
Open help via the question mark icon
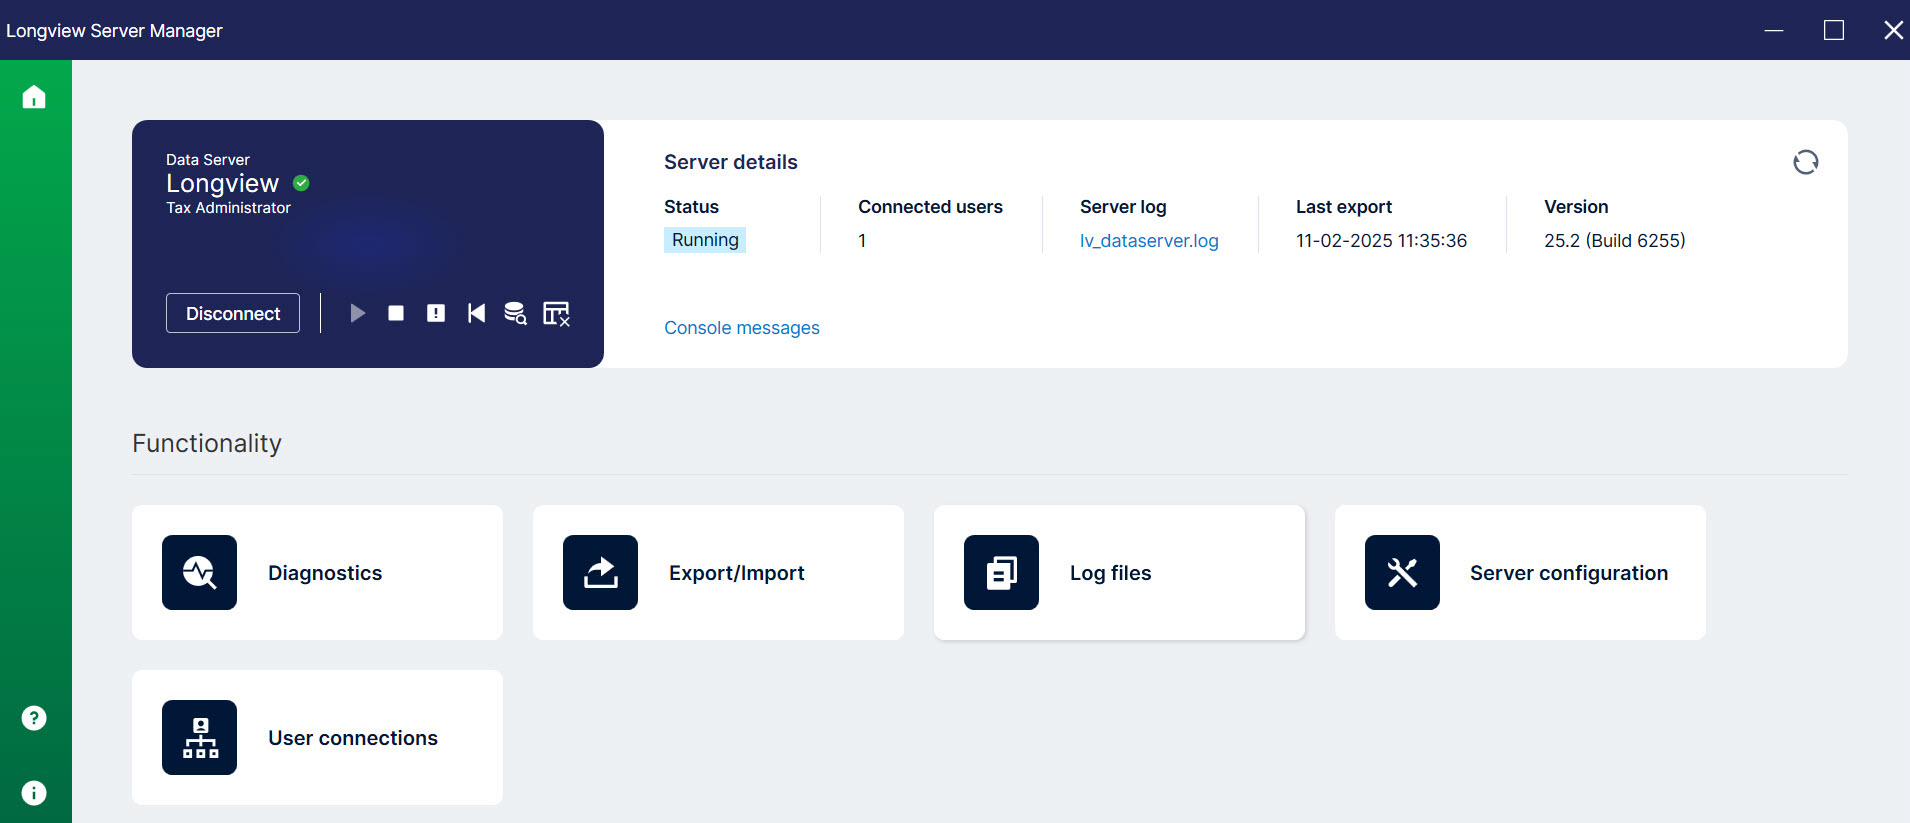34,718
